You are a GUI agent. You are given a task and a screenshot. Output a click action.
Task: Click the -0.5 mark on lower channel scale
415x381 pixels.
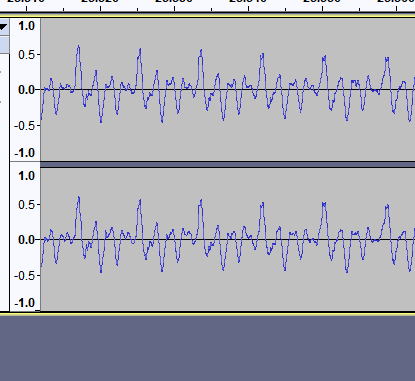click(x=25, y=276)
